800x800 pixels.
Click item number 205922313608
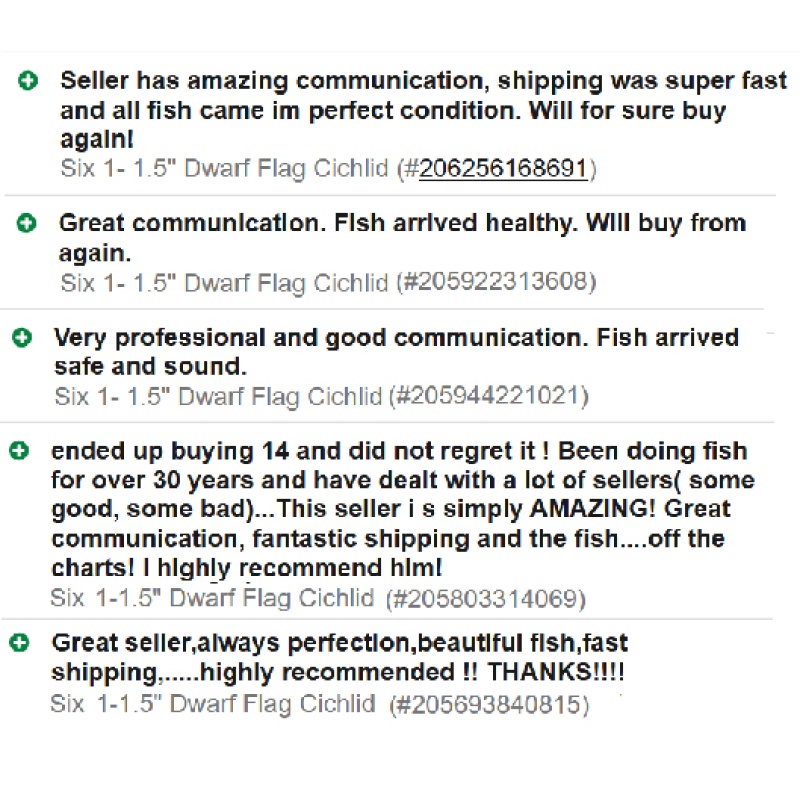click(x=496, y=282)
